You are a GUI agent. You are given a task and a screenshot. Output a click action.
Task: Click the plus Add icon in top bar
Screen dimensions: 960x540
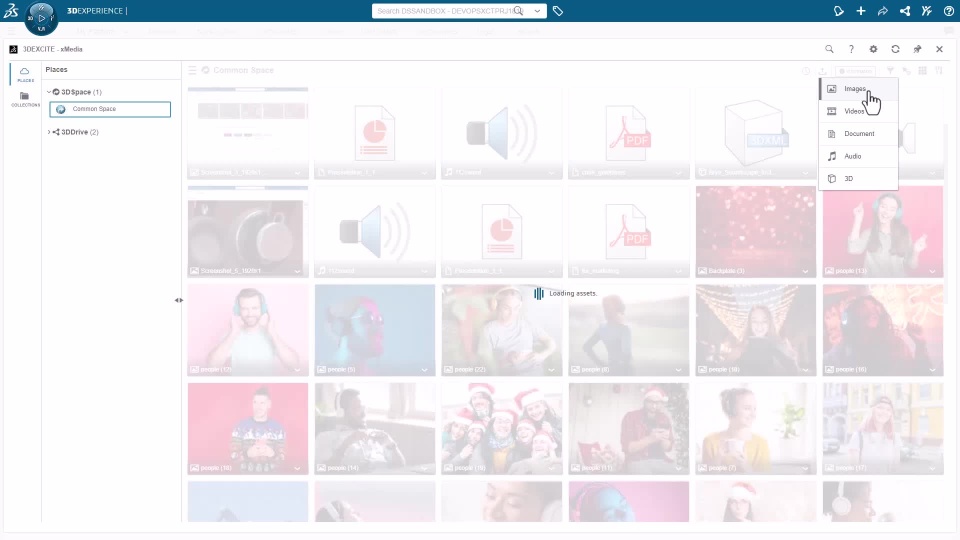[861, 11]
